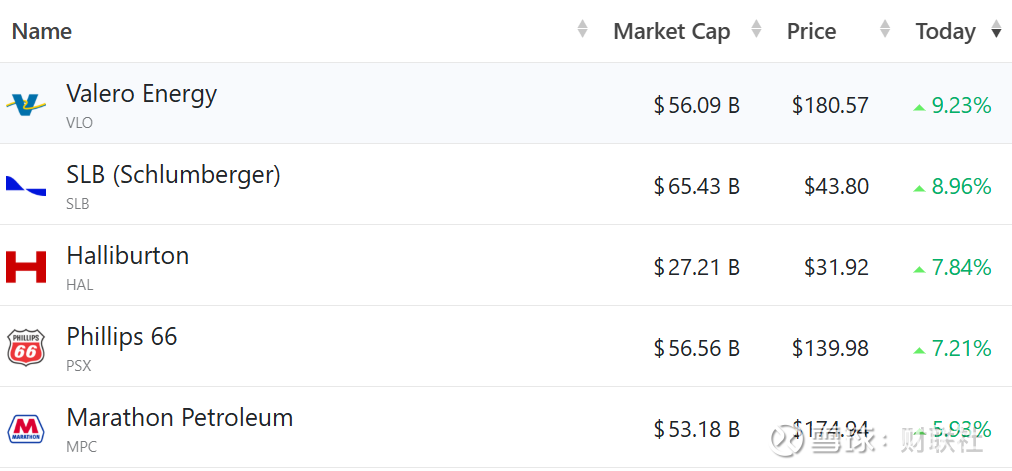Open SLB (Schlumberger) company link

coord(173,175)
